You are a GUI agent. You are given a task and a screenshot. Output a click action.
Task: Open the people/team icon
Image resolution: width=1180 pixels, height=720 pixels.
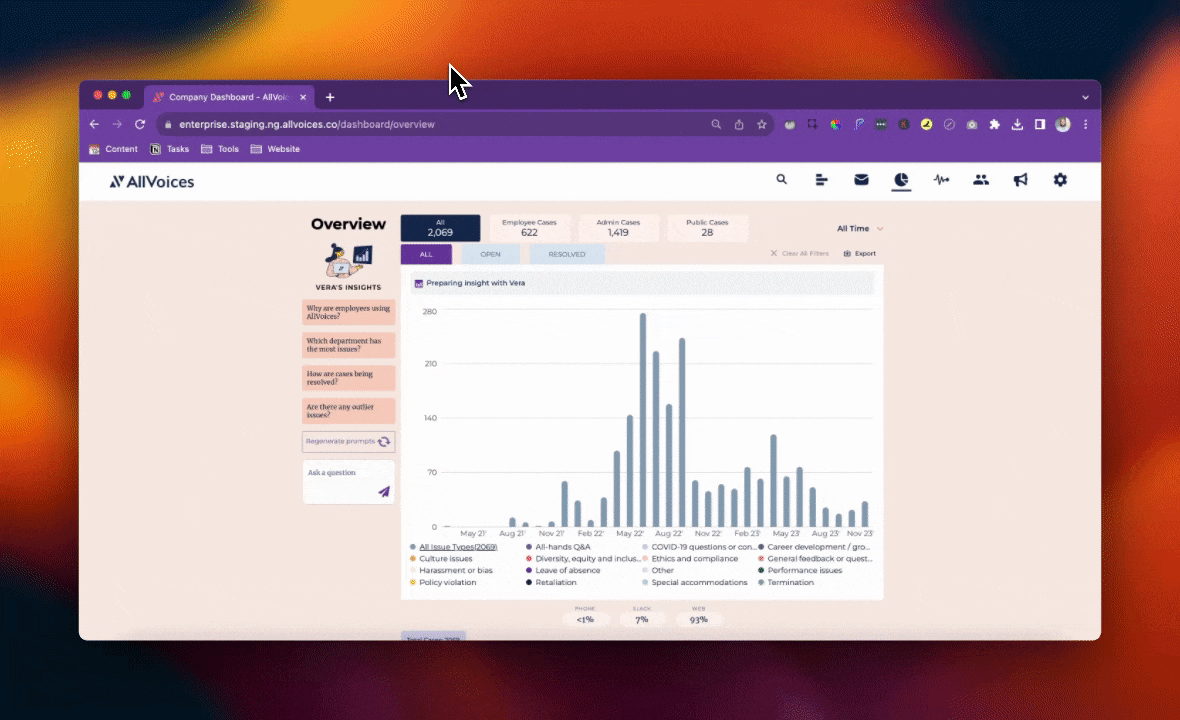(981, 180)
